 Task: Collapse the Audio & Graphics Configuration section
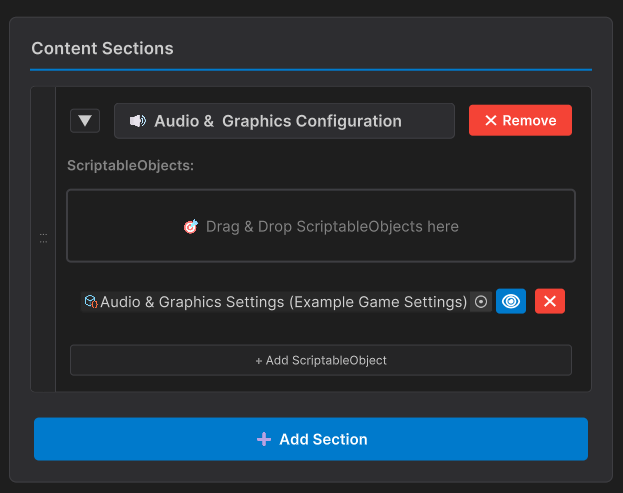(85, 121)
